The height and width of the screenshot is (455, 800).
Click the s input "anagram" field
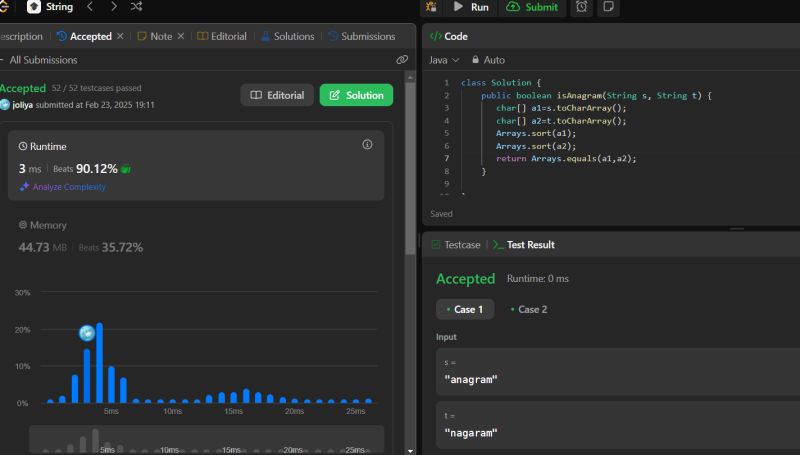[618, 372]
